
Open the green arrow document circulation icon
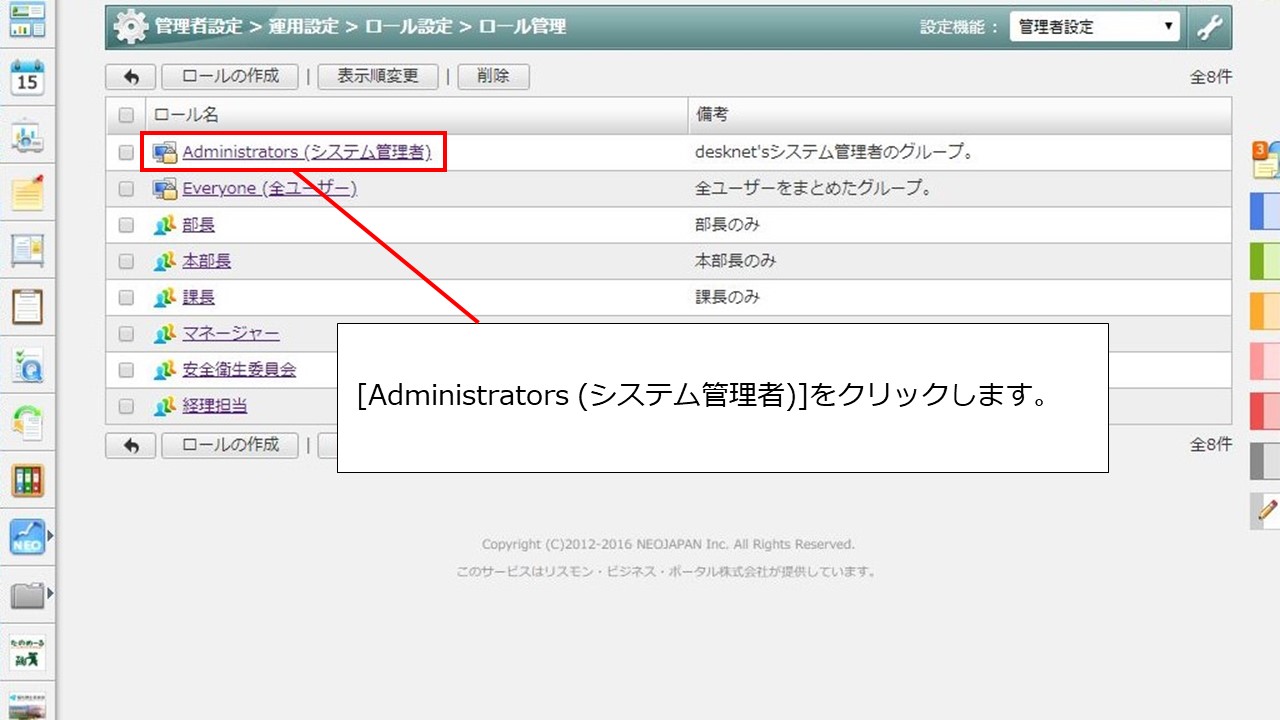(x=27, y=423)
